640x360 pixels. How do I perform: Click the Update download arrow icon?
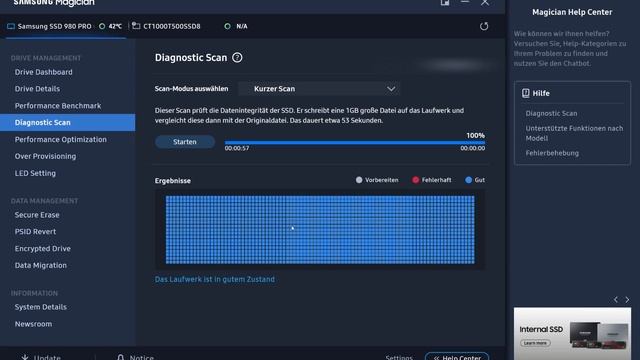(x=25, y=357)
